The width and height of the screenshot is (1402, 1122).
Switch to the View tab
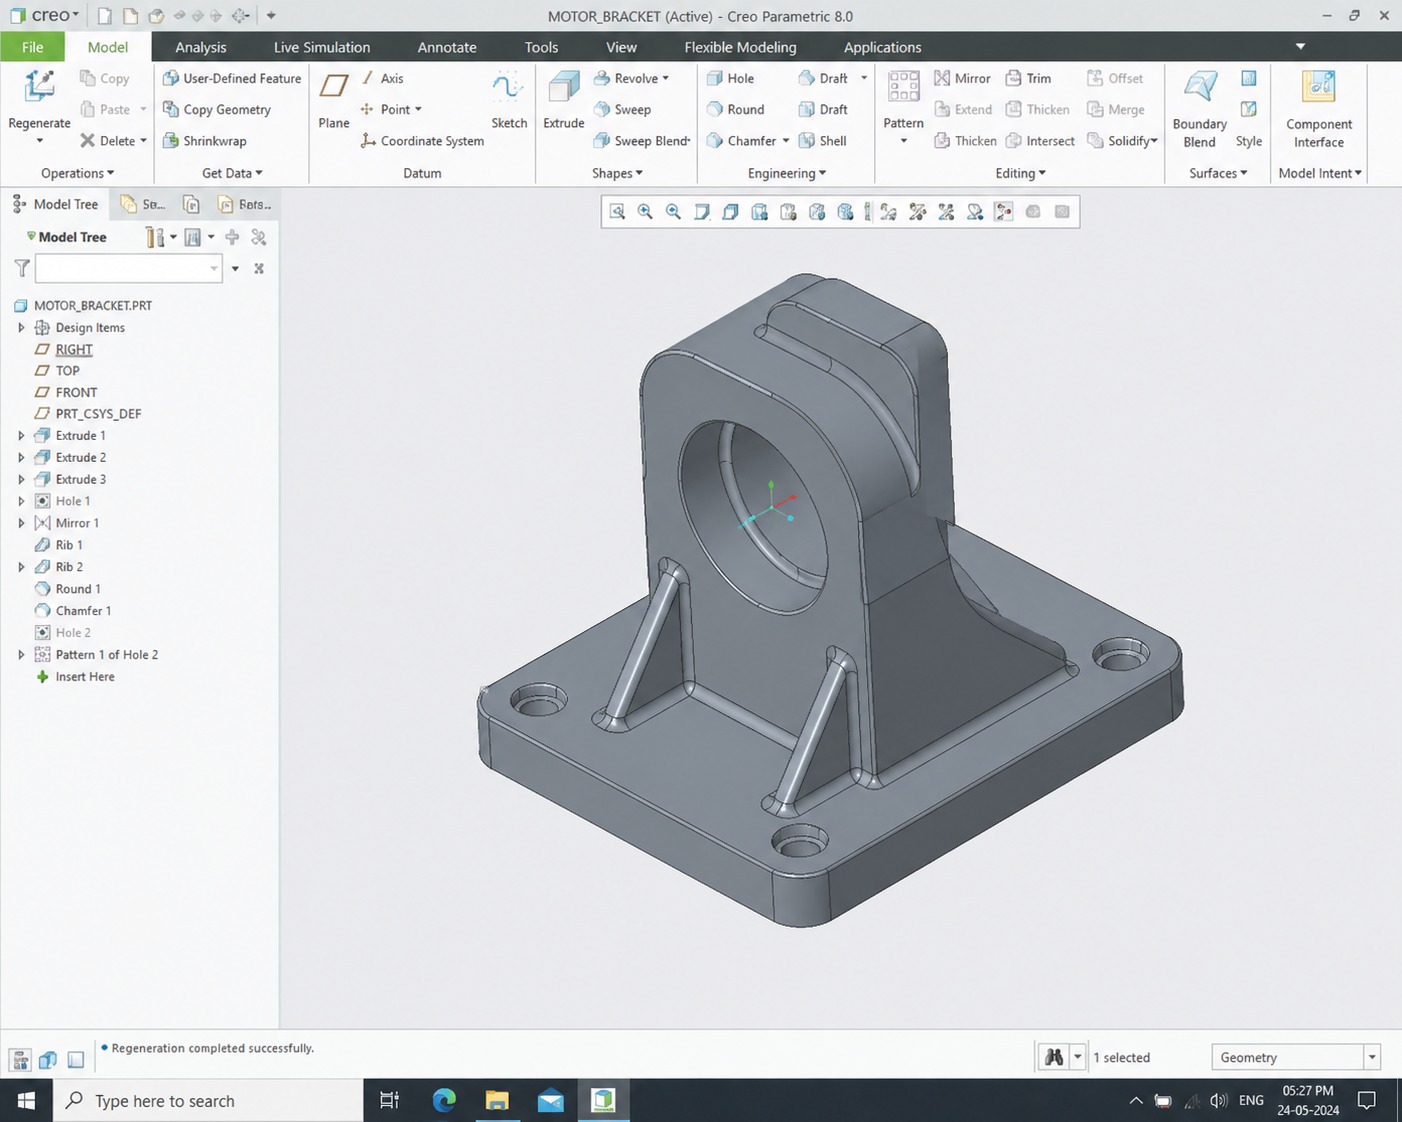(x=621, y=47)
